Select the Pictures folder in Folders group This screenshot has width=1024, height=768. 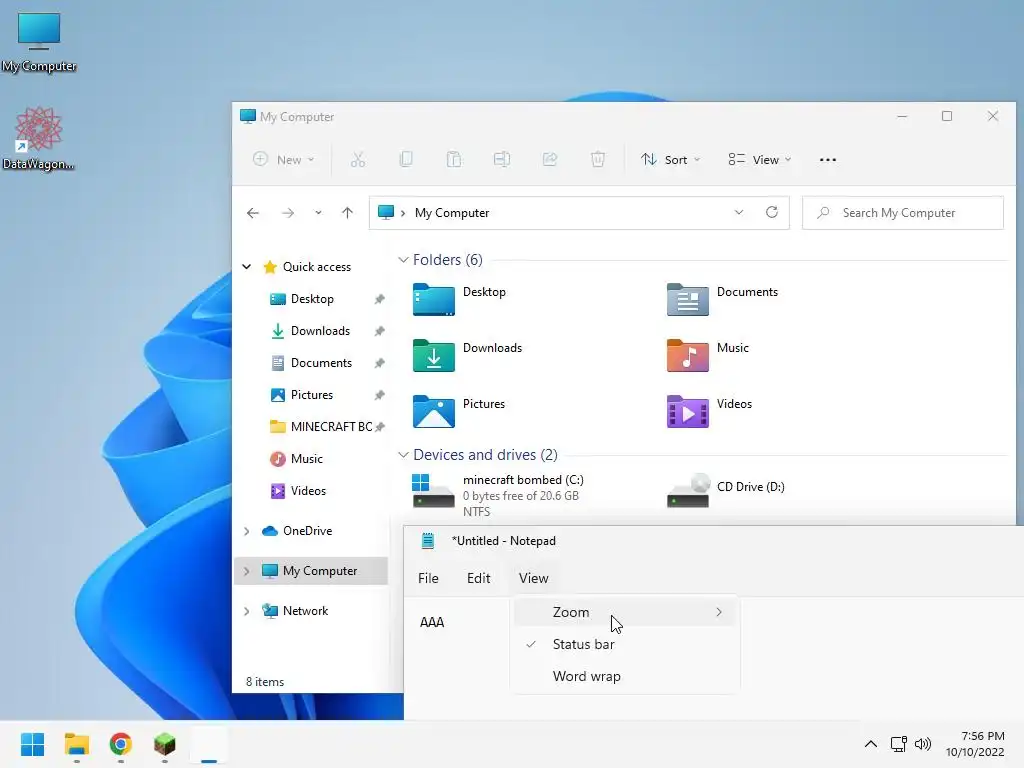[x=460, y=411]
